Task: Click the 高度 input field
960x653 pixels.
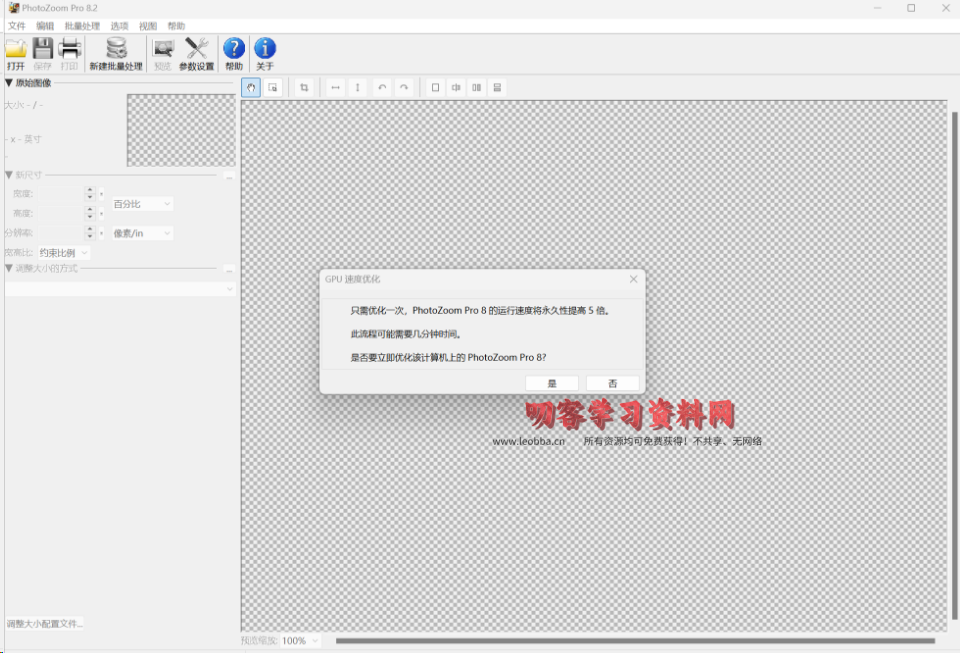Action: click(61, 214)
